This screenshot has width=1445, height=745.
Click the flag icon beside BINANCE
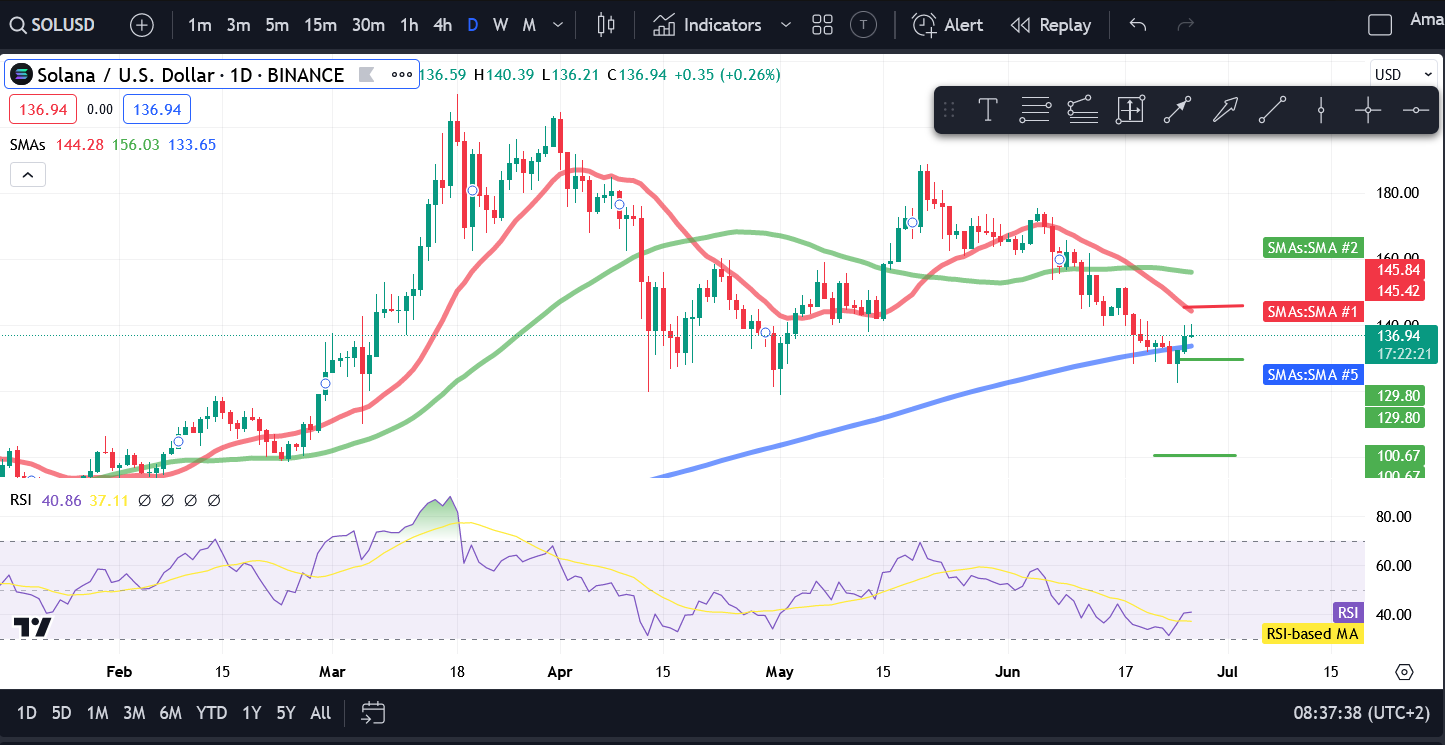click(x=366, y=75)
